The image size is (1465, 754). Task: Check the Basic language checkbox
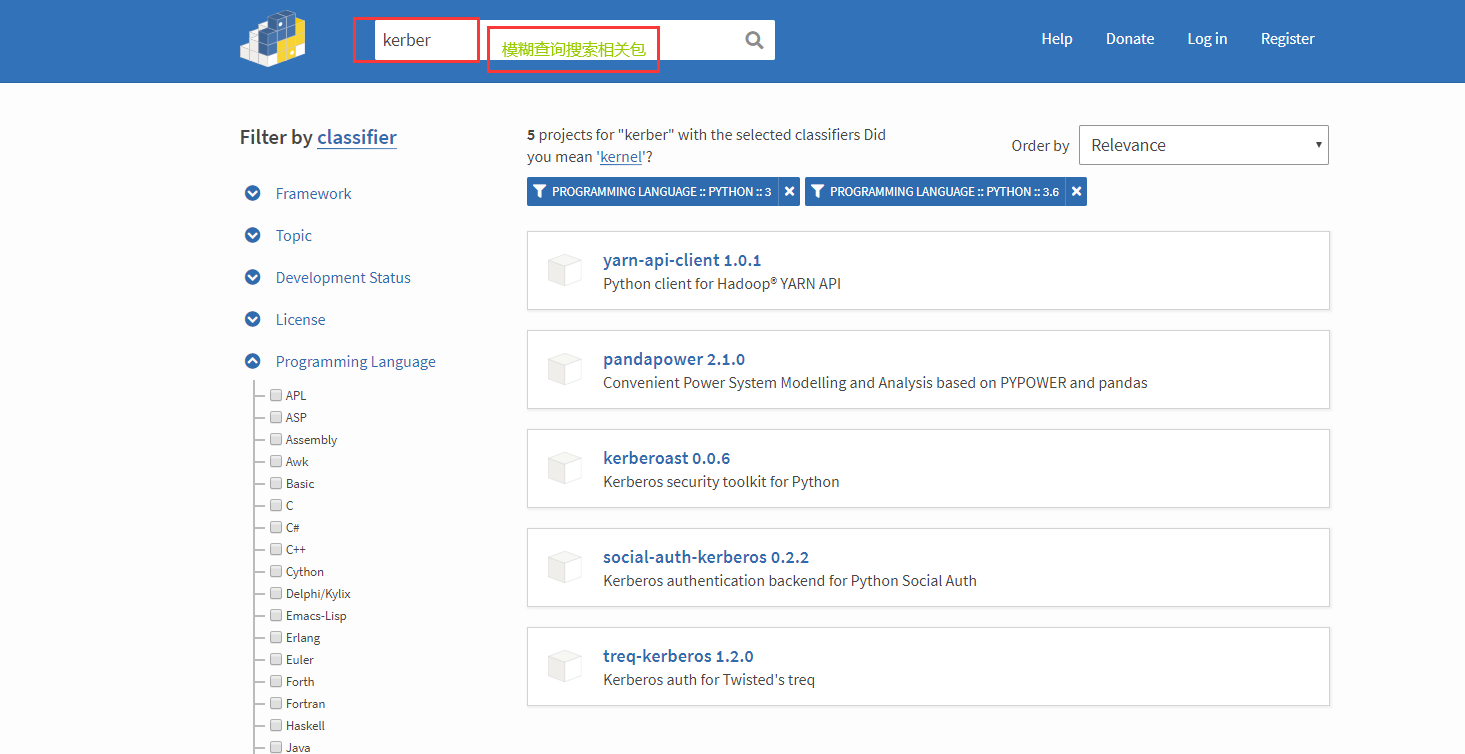[x=276, y=483]
